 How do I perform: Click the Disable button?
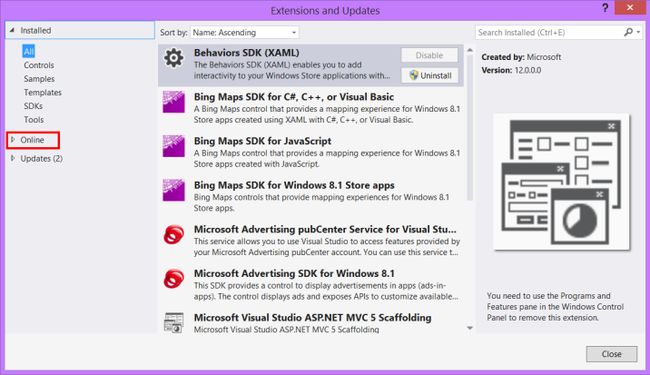429,55
